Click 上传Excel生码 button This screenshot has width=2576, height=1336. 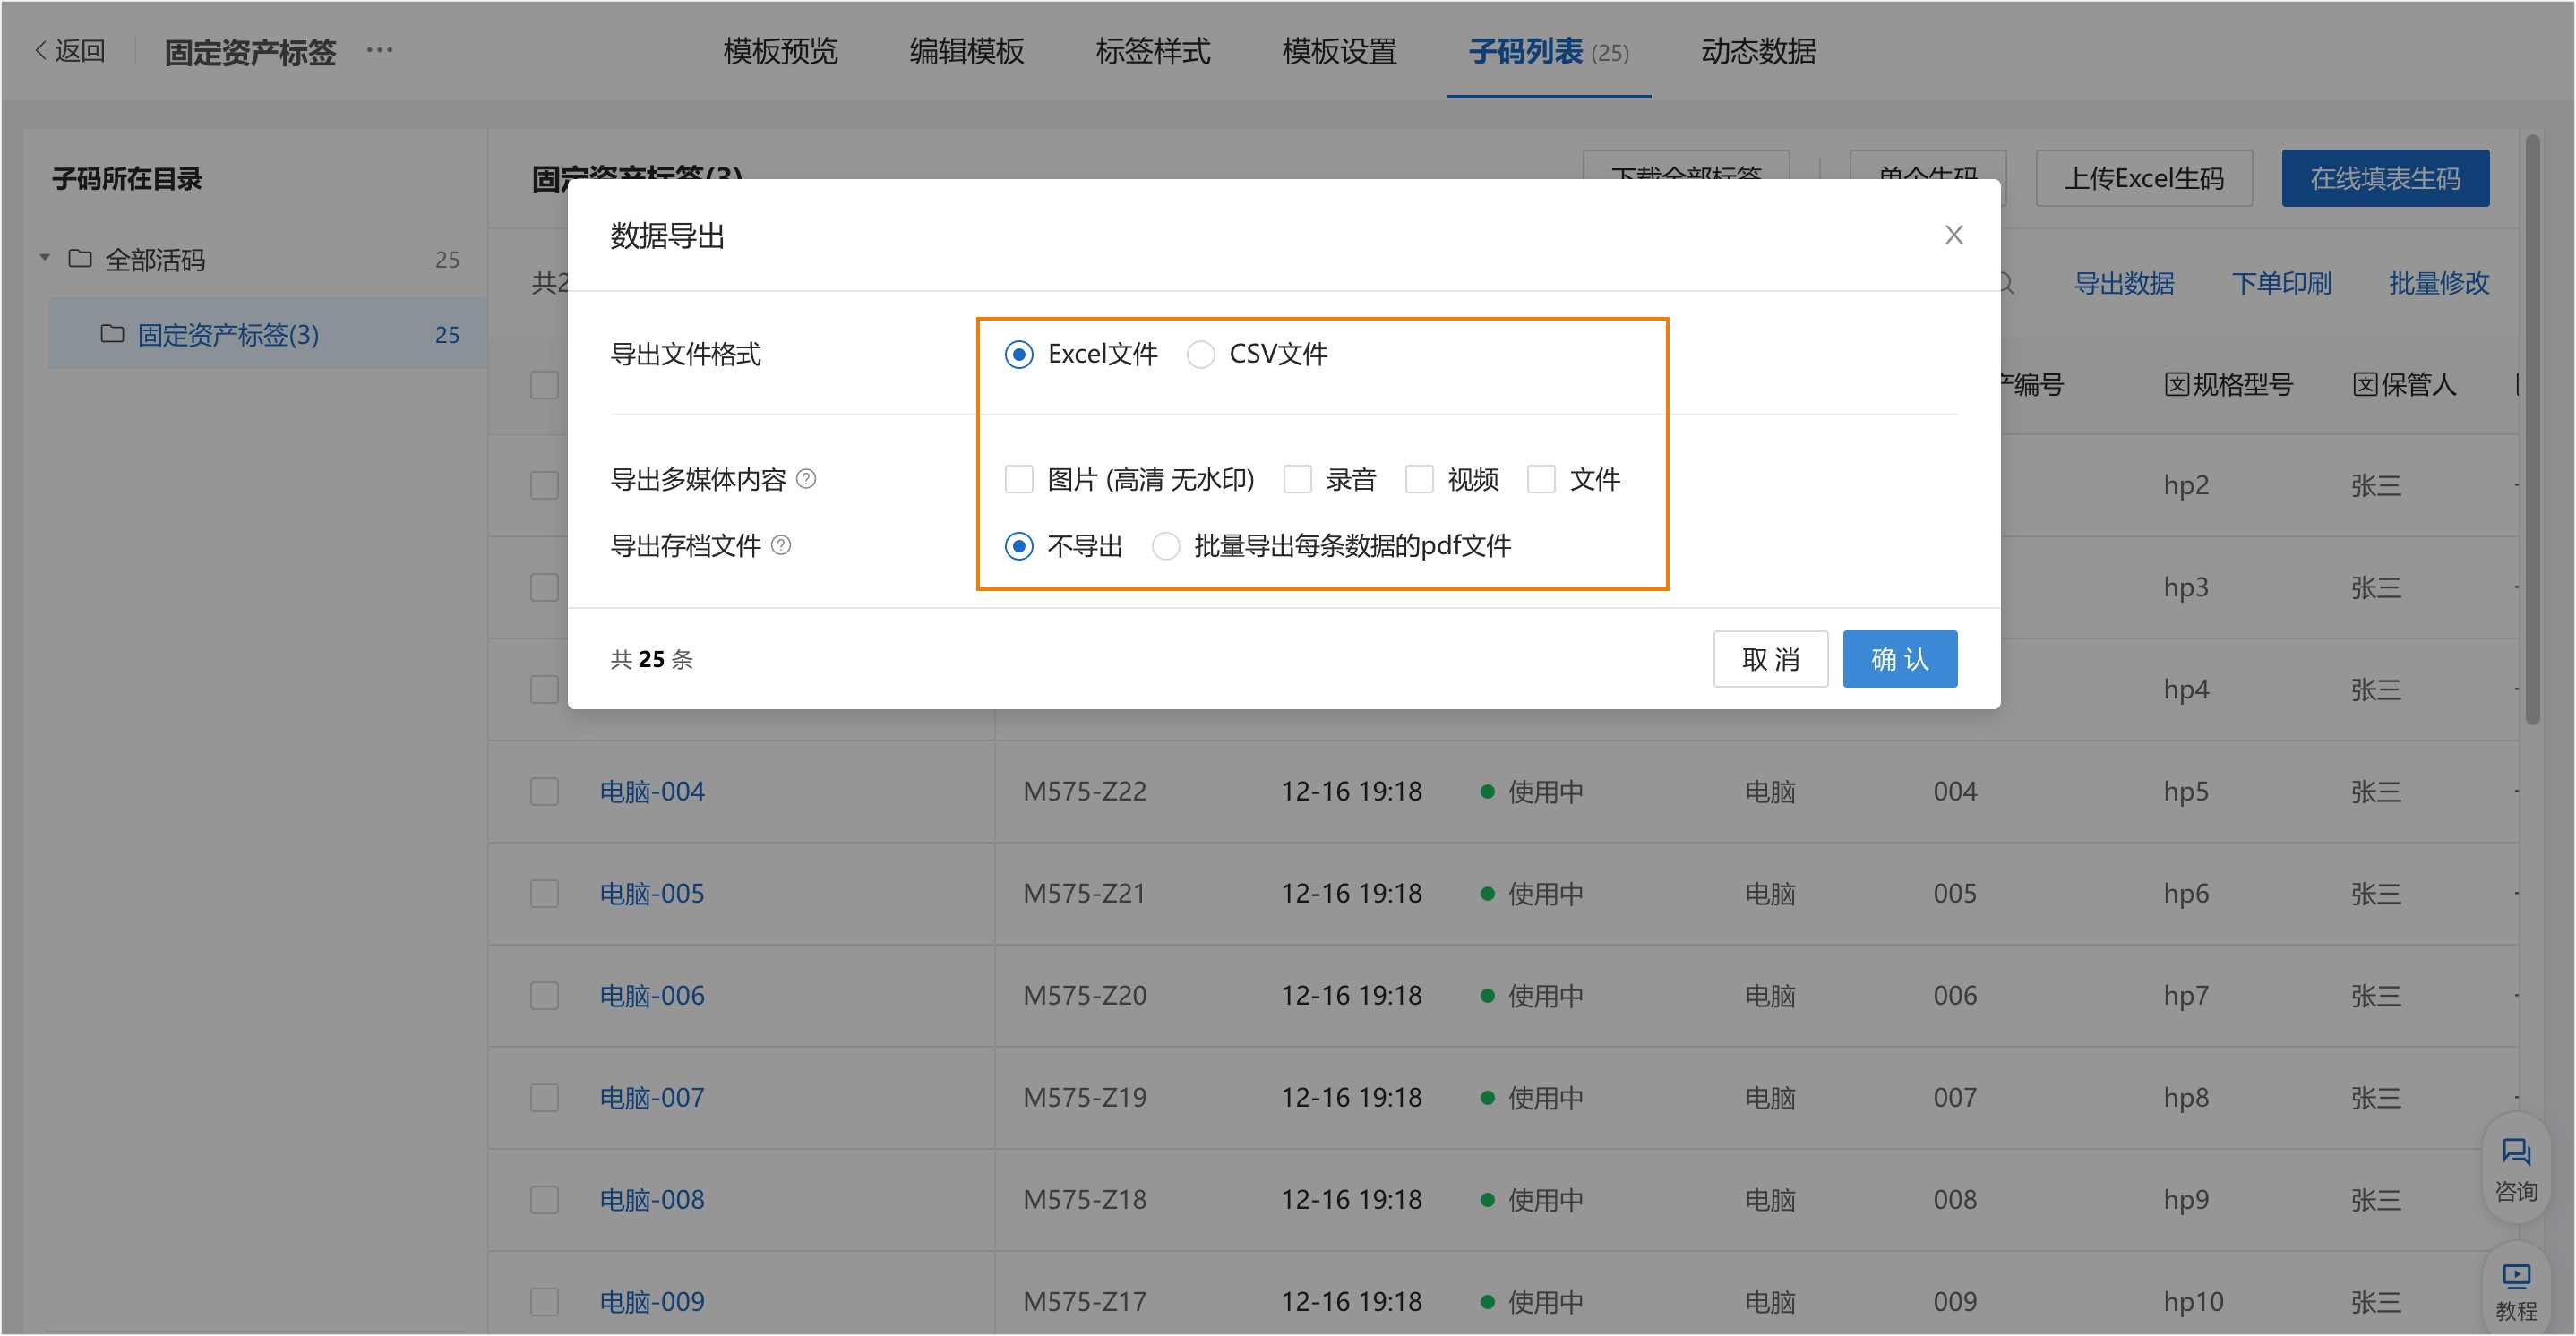2143,178
